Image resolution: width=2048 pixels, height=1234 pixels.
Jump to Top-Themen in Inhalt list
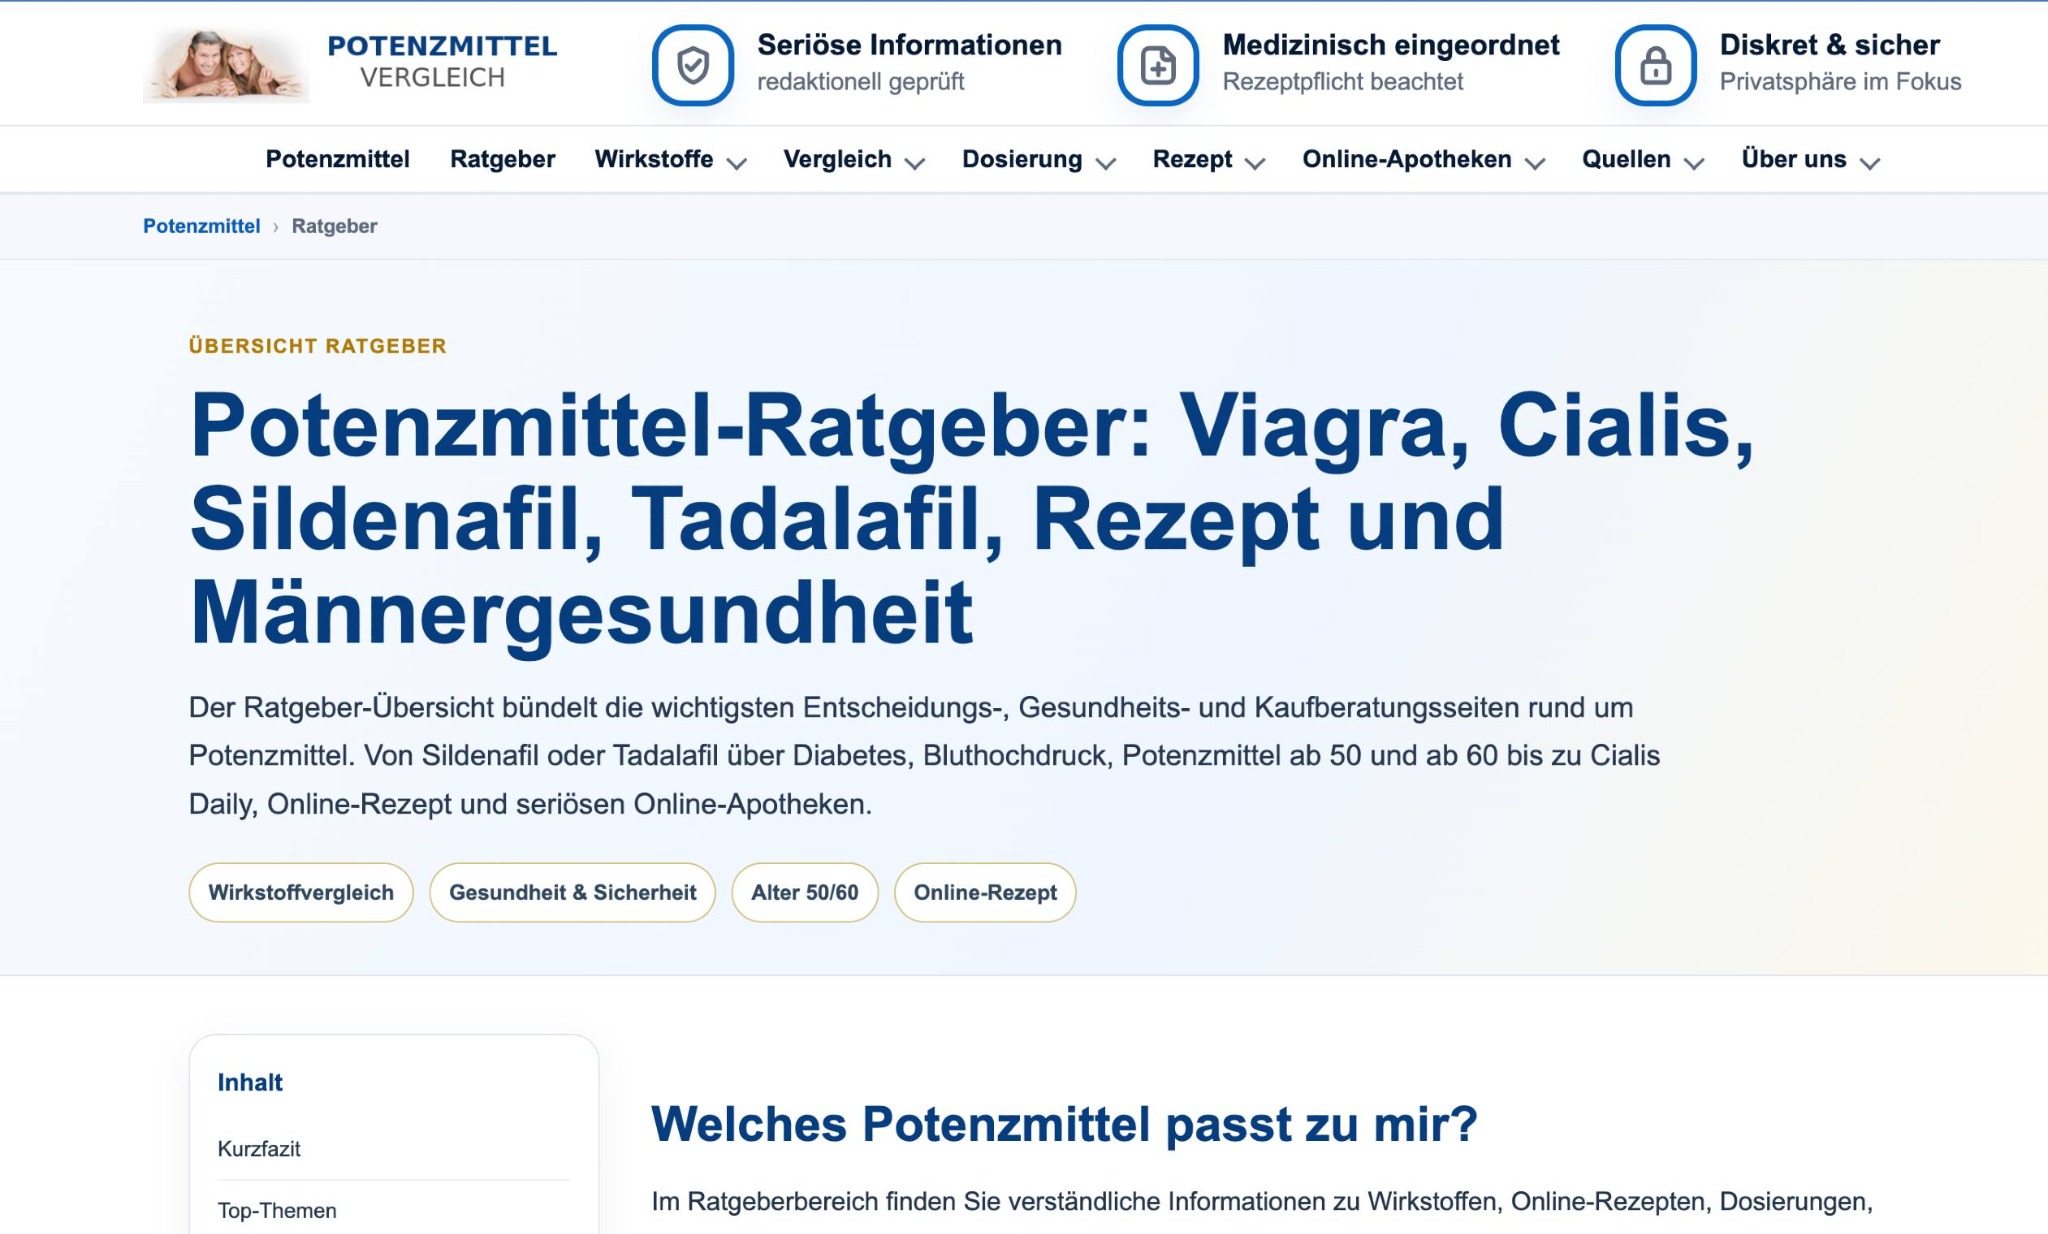point(277,1210)
